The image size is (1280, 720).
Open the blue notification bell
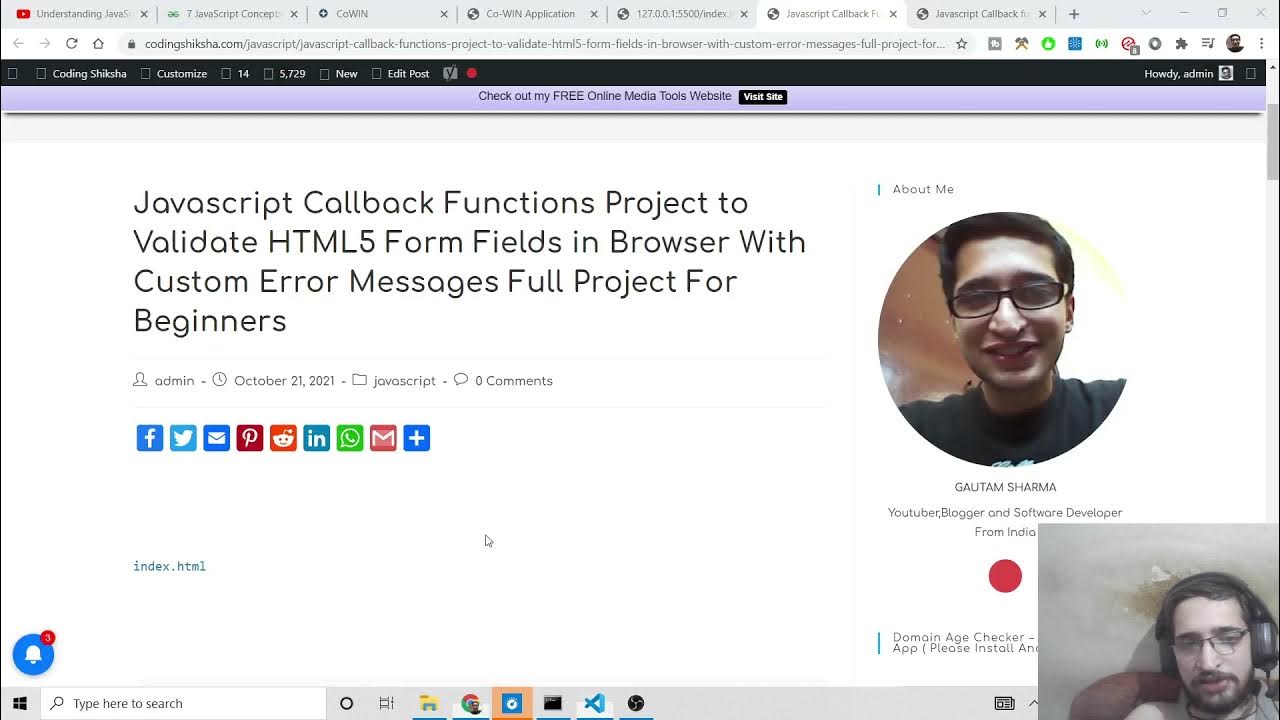[x=33, y=655]
